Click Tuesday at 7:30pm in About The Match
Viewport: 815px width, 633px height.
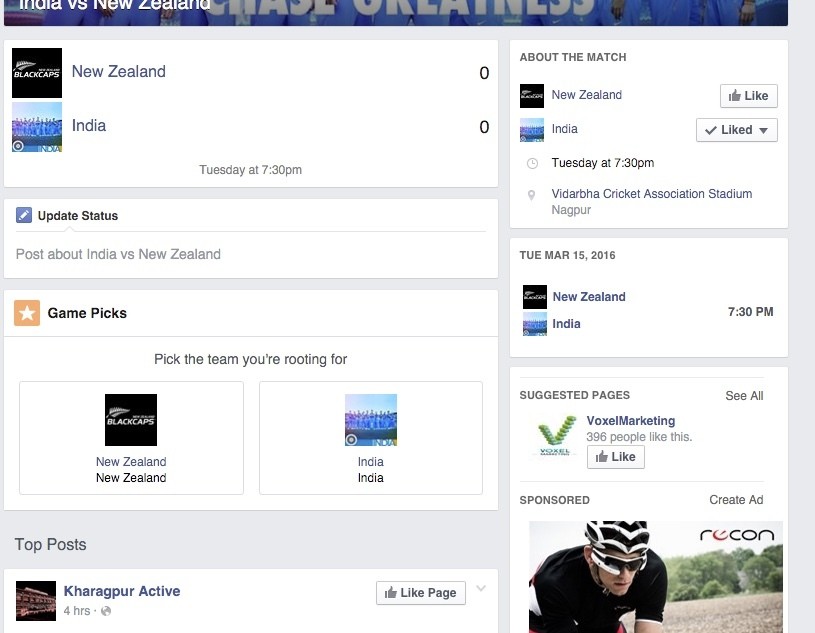[602, 163]
